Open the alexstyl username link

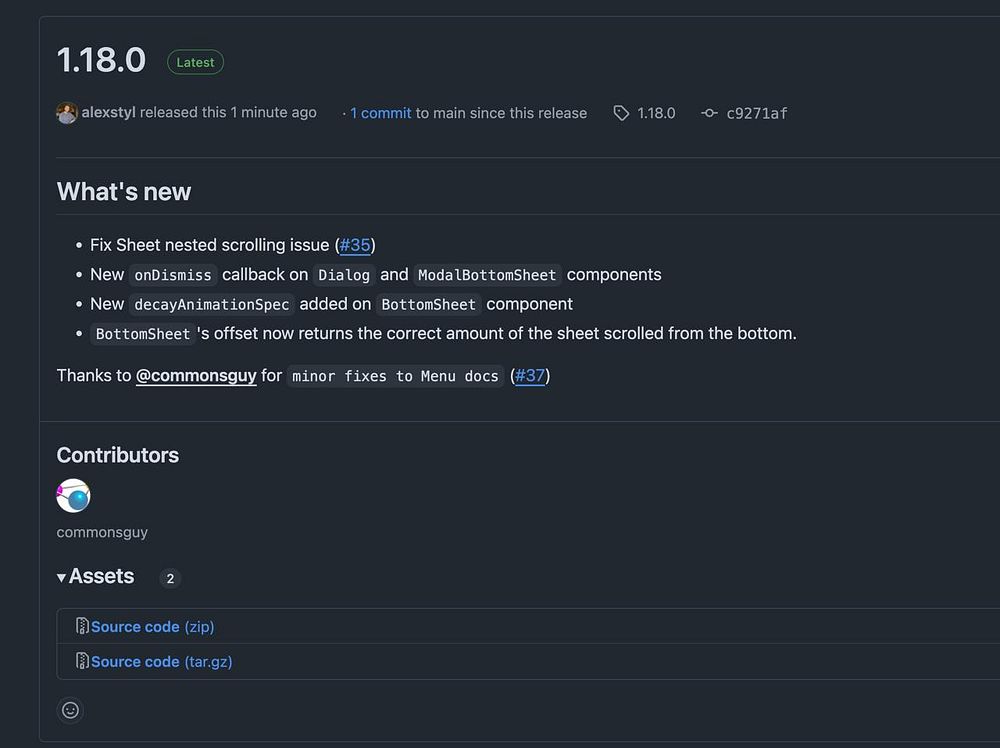[108, 113]
